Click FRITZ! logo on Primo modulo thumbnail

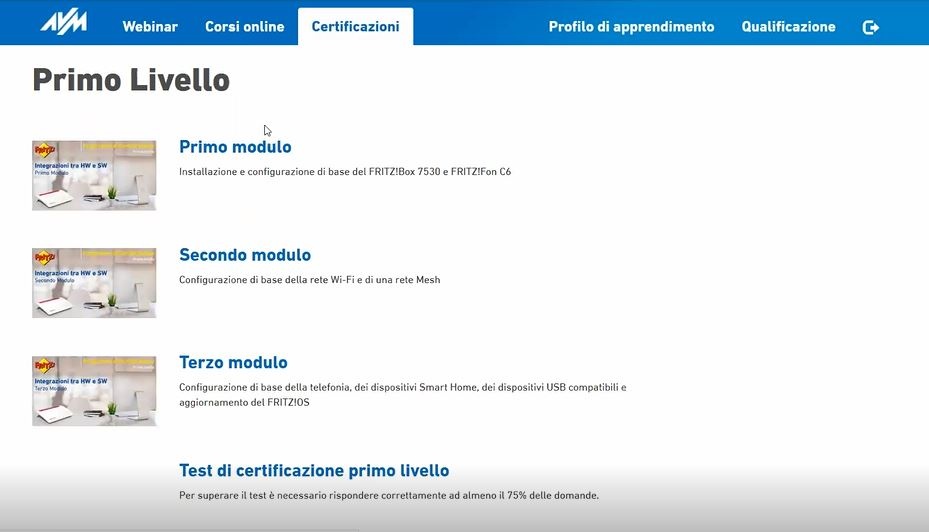pyautogui.click(x=44, y=150)
